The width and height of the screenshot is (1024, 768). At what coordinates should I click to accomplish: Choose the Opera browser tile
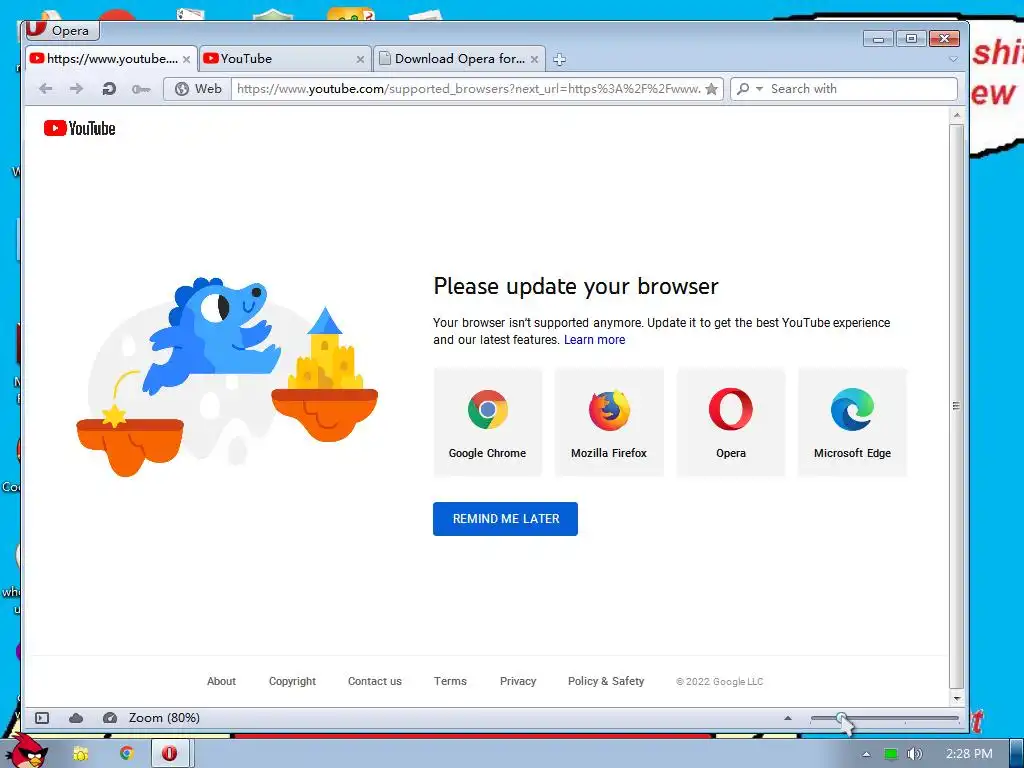click(x=731, y=422)
